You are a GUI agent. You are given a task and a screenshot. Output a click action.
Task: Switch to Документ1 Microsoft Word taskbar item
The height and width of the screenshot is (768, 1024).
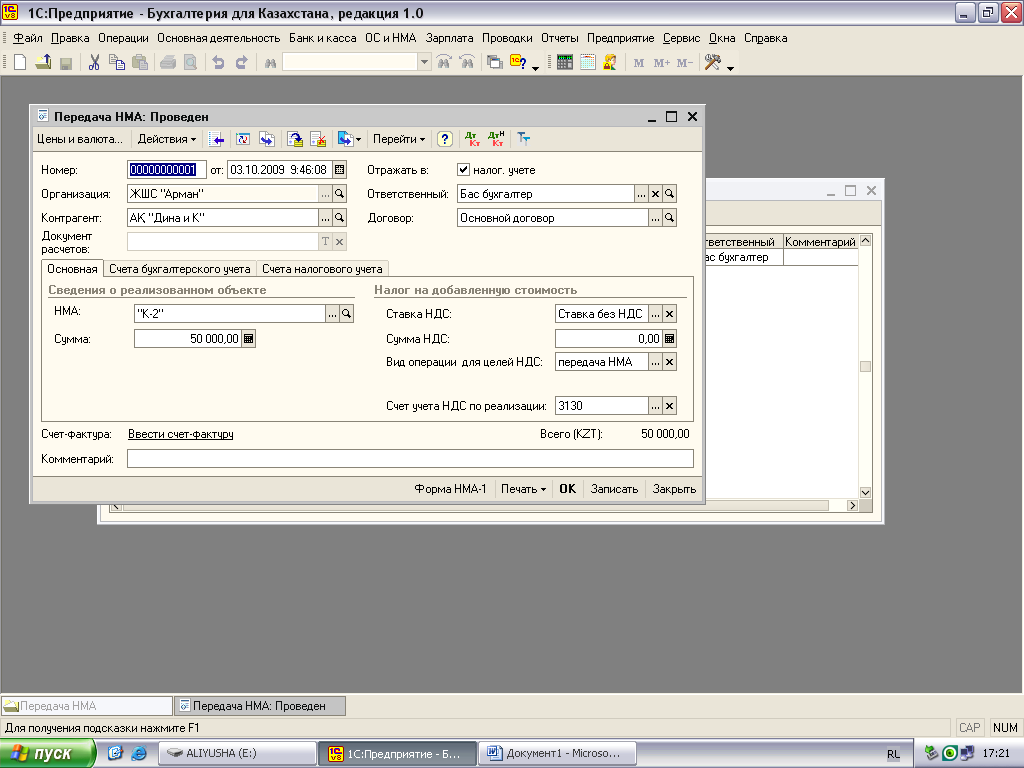559,754
